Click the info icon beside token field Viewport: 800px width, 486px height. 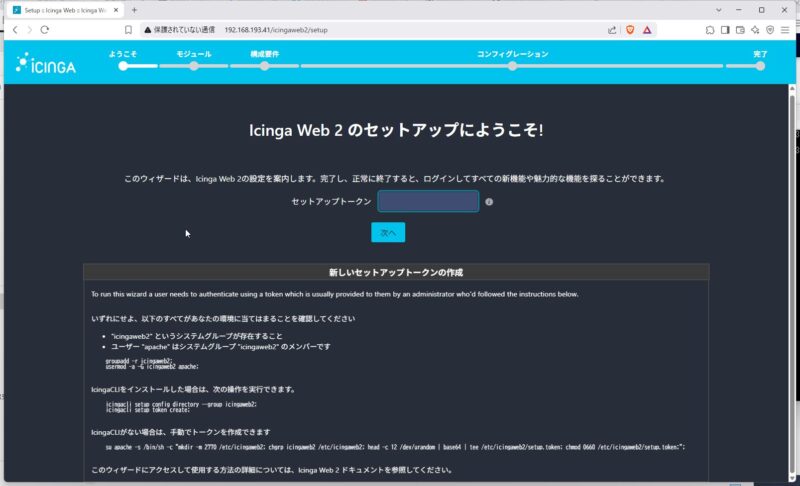point(489,202)
